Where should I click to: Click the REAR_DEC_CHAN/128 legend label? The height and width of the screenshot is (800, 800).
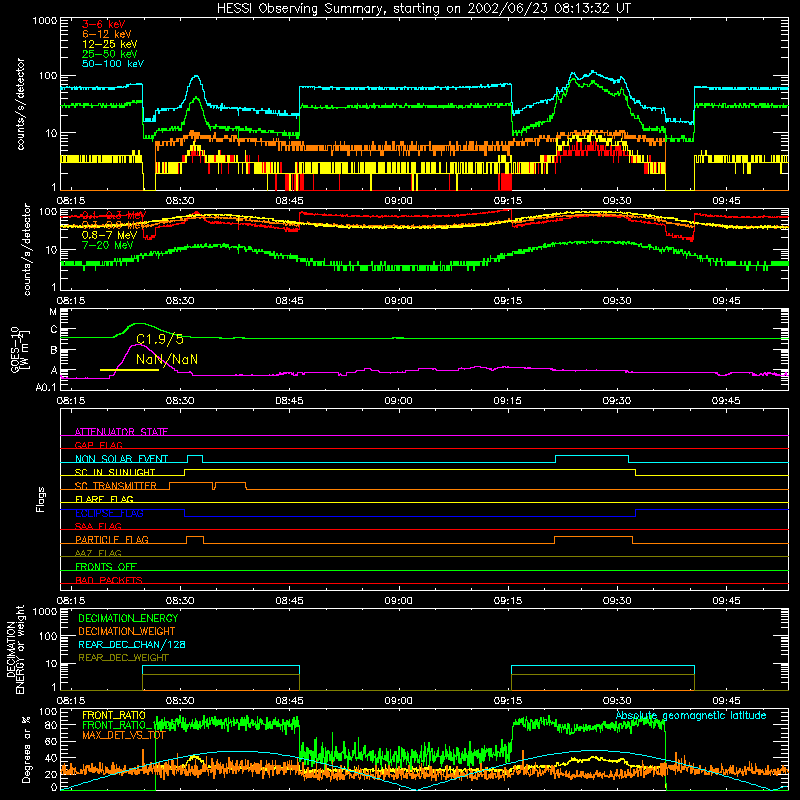point(132,644)
